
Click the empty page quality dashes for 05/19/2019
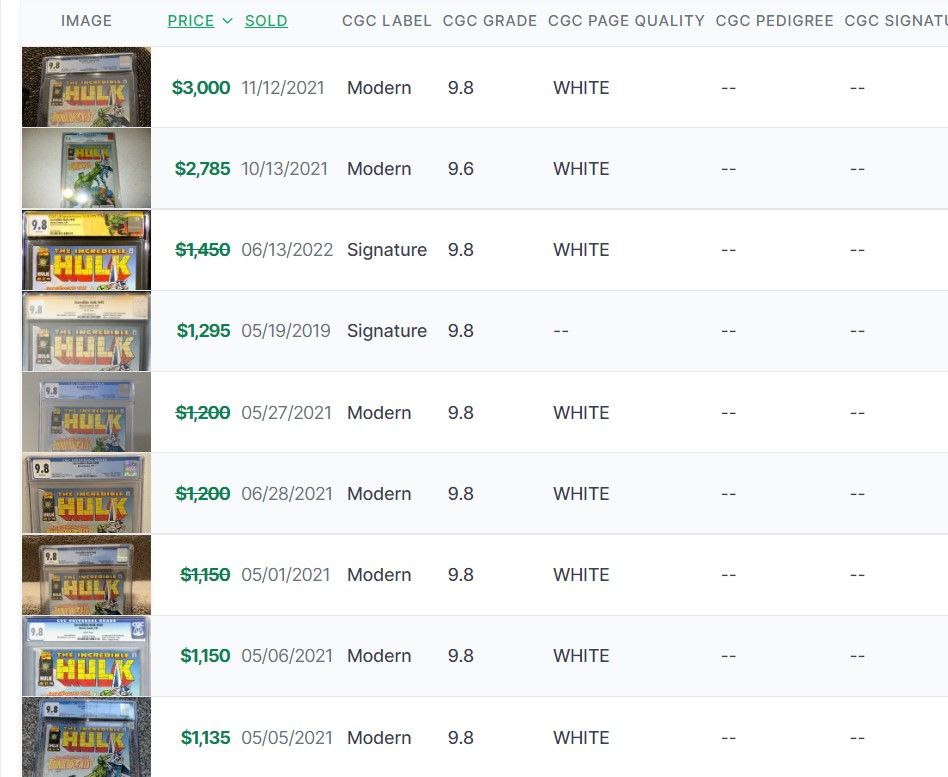pyautogui.click(x=560, y=331)
